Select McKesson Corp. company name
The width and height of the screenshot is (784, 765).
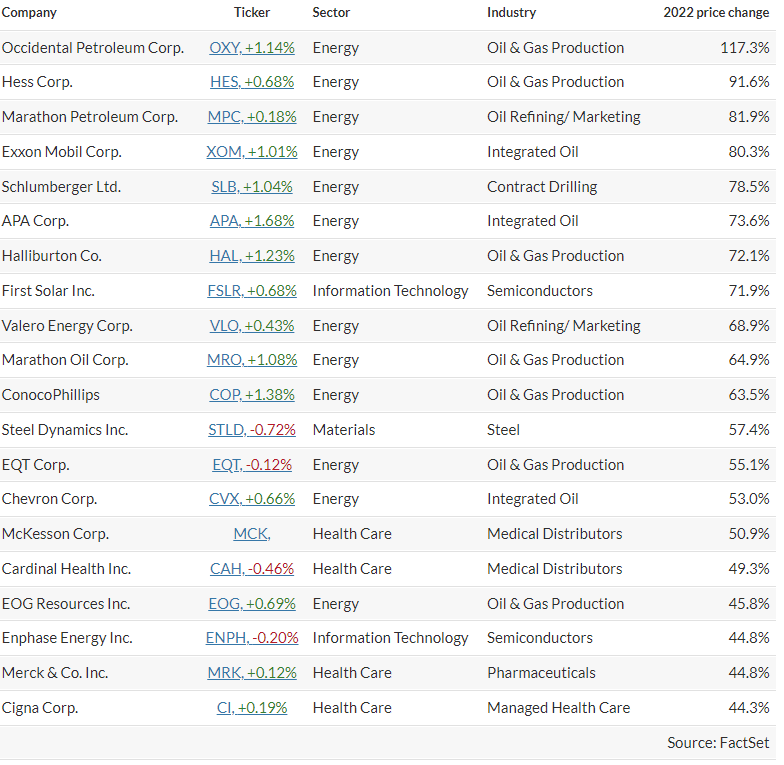pyautogui.click(x=55, y=534)
